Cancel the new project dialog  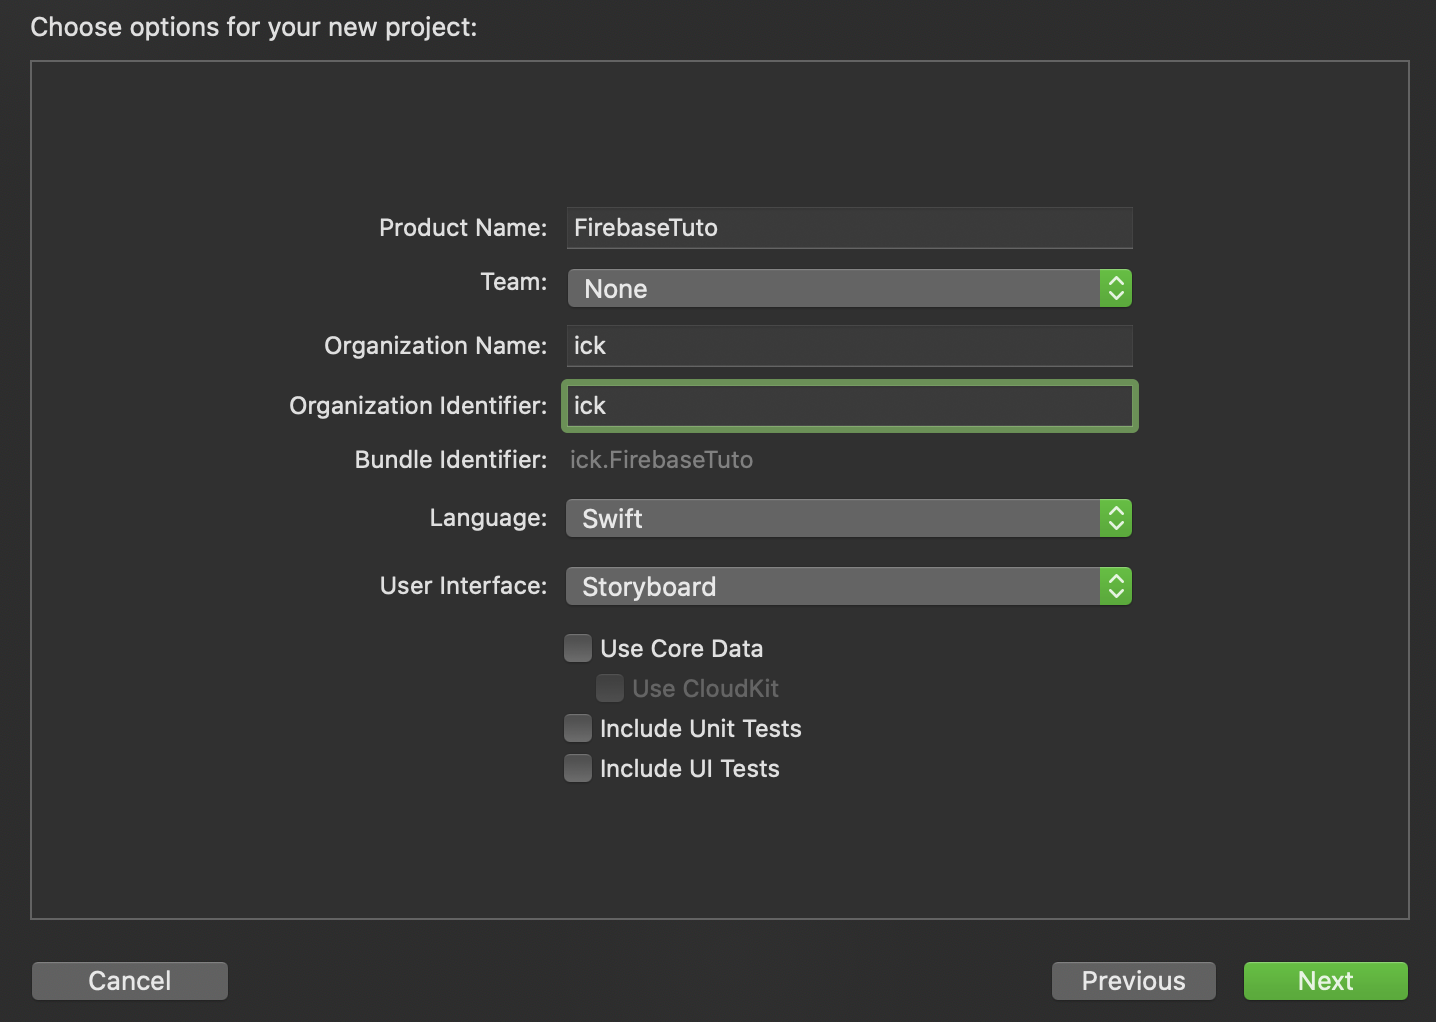point(130,981)
